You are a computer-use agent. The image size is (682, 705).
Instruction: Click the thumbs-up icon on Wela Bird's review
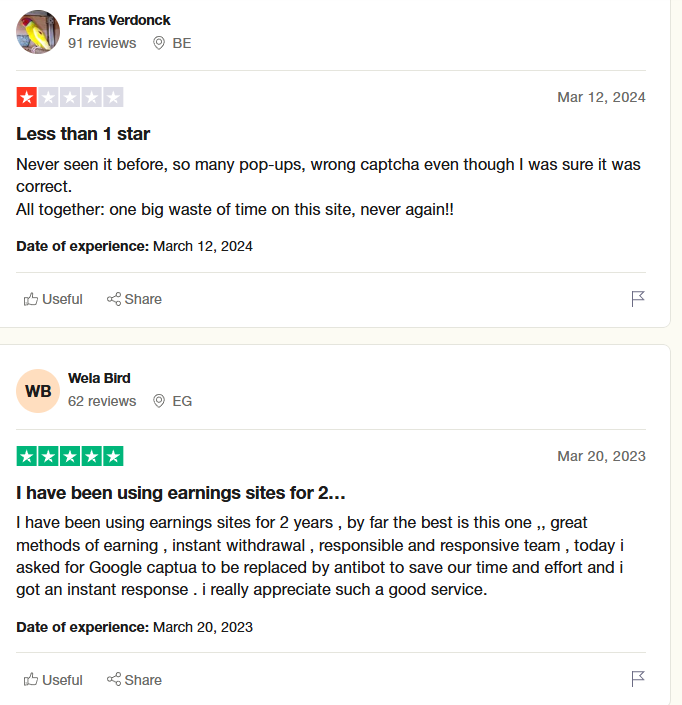point(31,680)
